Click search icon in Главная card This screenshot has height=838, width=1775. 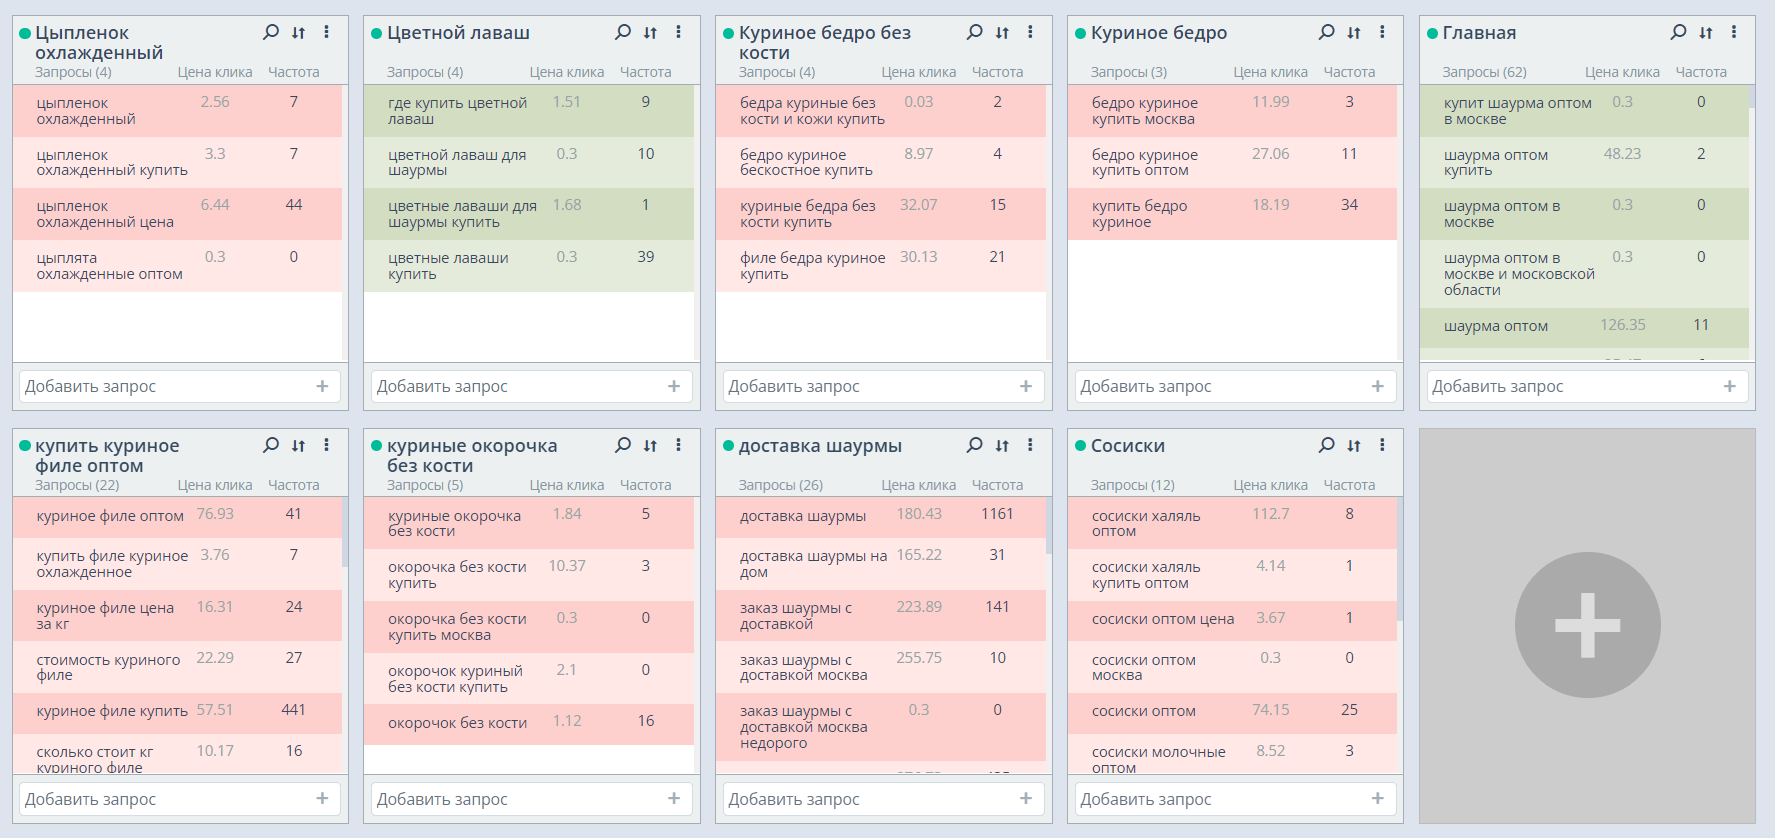tap(1678, 32)
